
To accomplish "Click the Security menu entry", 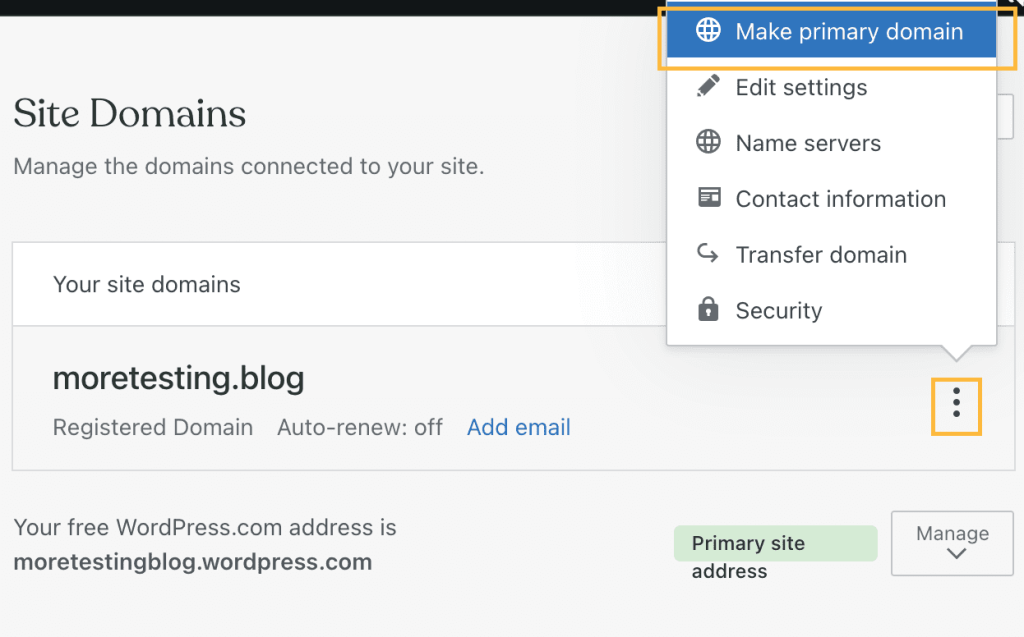I will pos(779,310).
